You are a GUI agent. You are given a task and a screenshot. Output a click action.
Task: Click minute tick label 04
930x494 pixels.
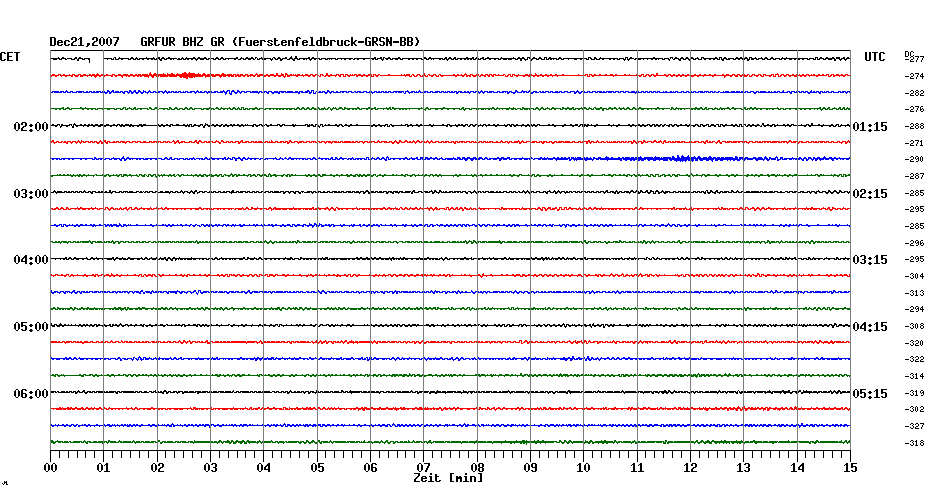point(264,468)
